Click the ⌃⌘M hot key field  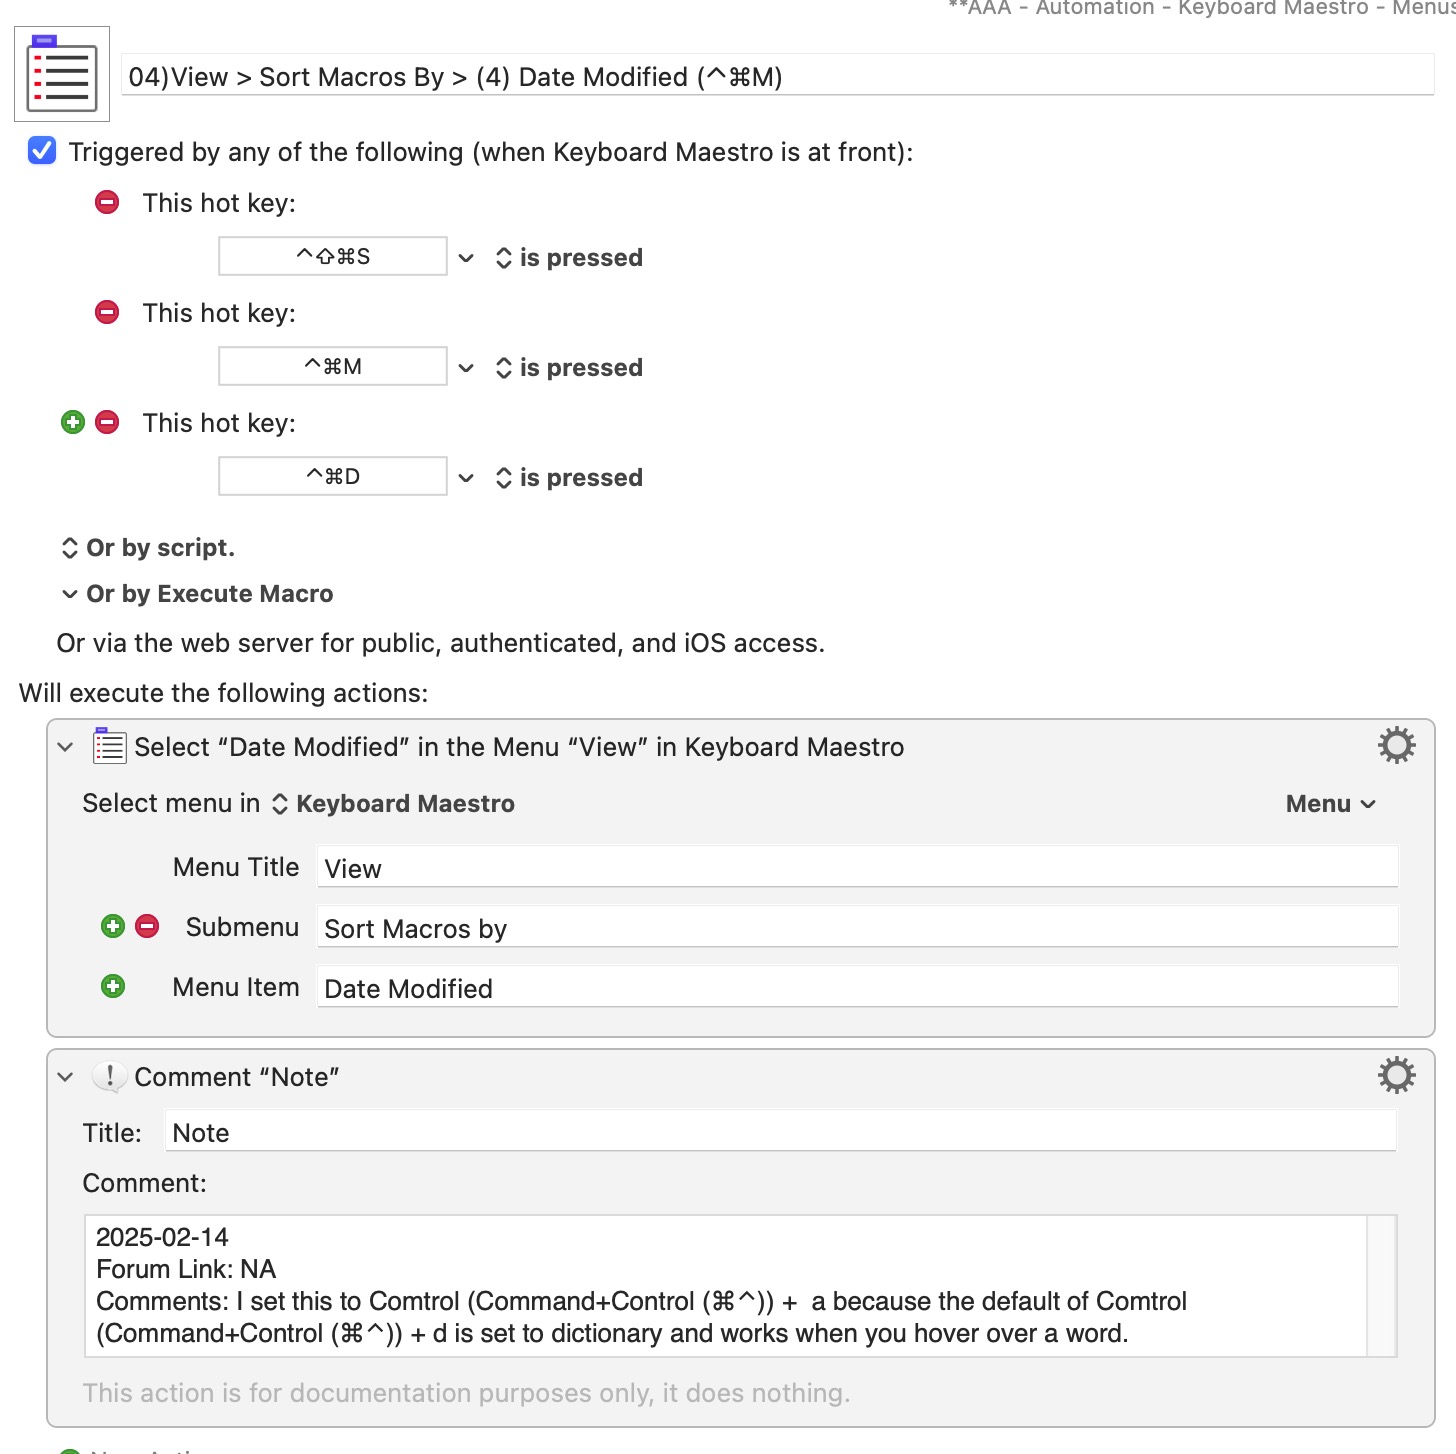[x=333, y=366]
